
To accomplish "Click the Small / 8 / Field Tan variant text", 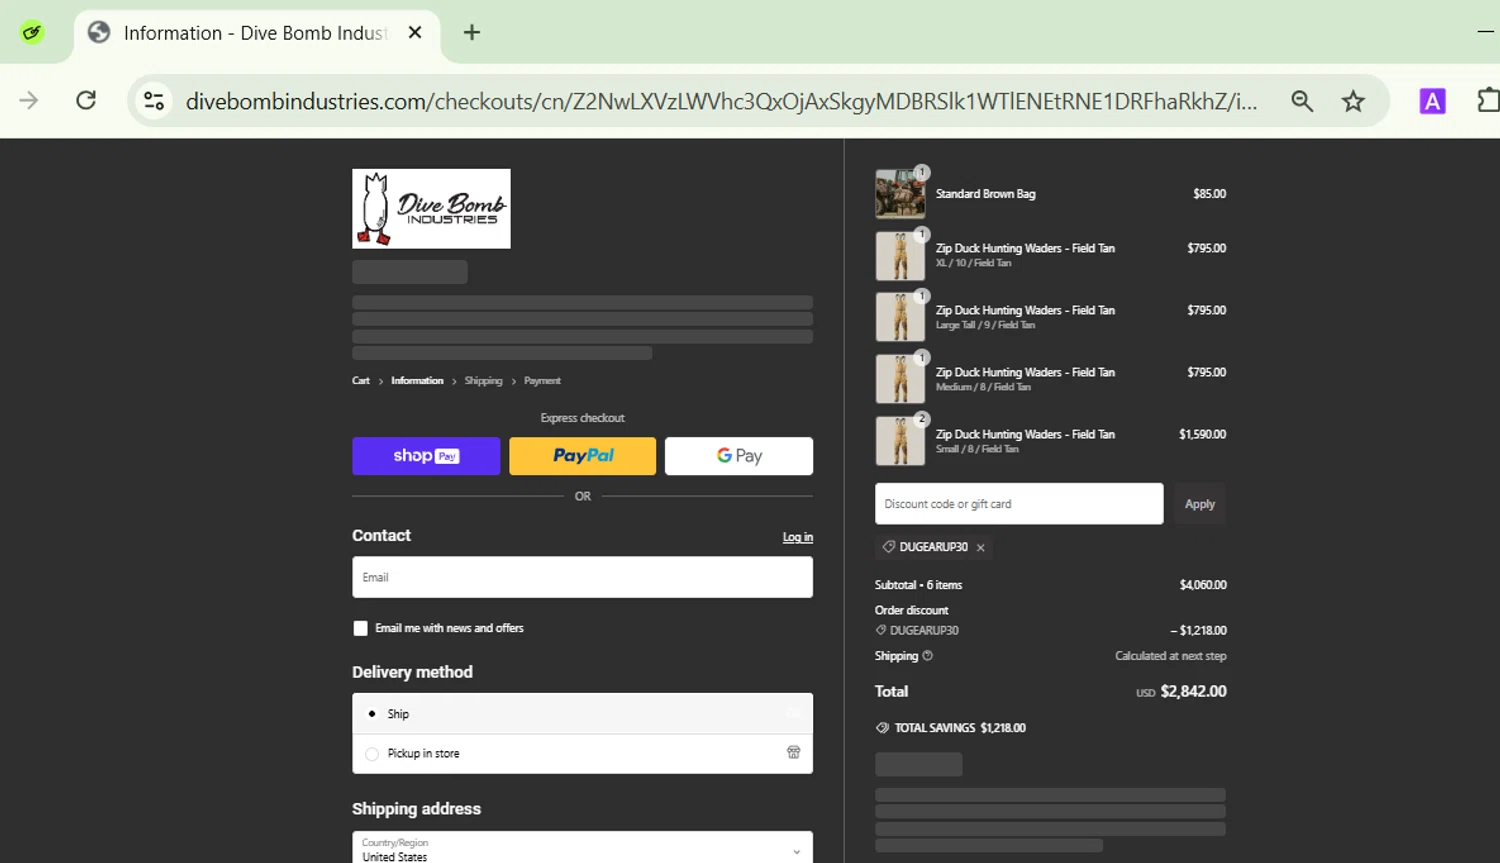I will 977,449.
